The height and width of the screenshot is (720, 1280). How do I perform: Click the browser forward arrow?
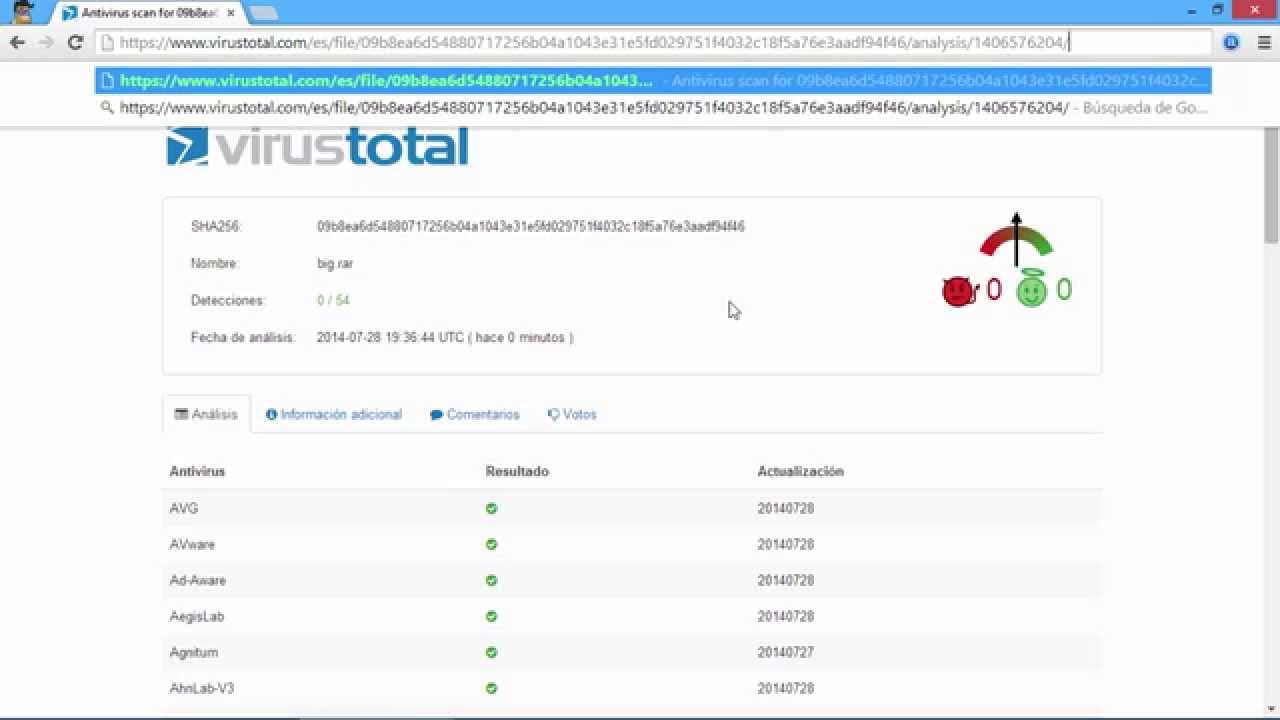pyautogui.click(x=46, y=42)
